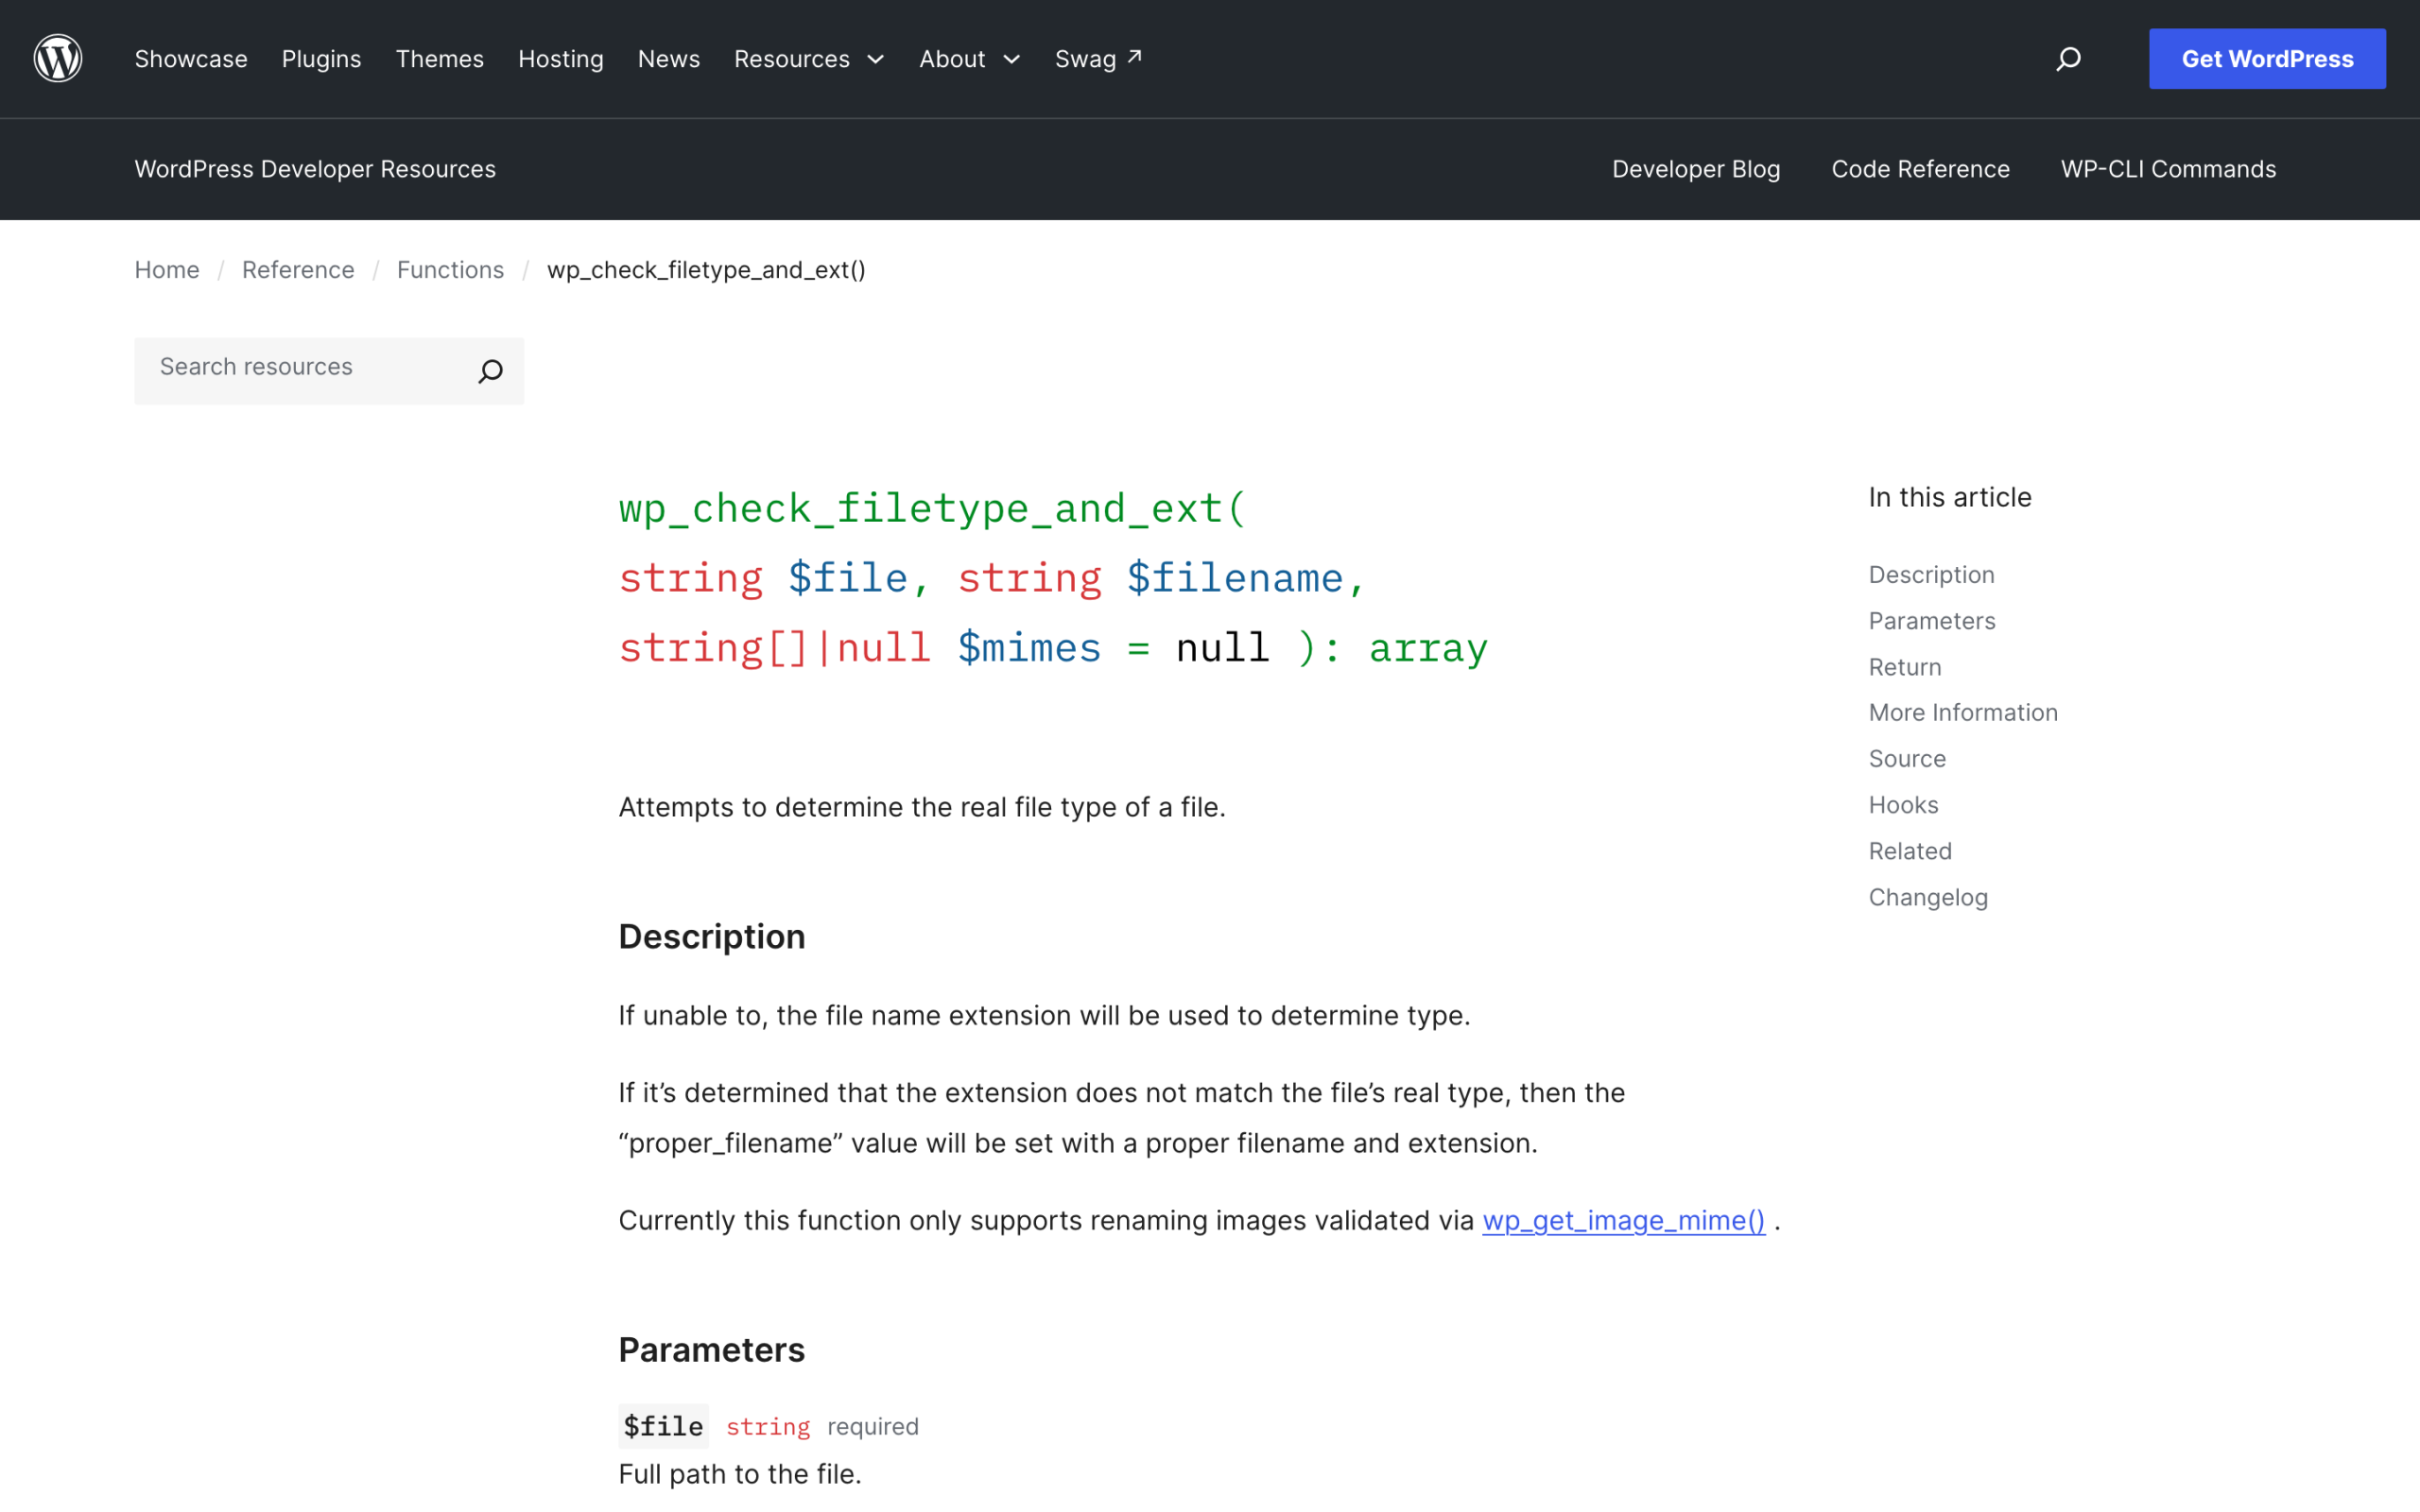The width and height of the screenshot is (2420, 1512).
Task: Click 'Attempts to determine the real file type' text
Action: pos(922,807)
